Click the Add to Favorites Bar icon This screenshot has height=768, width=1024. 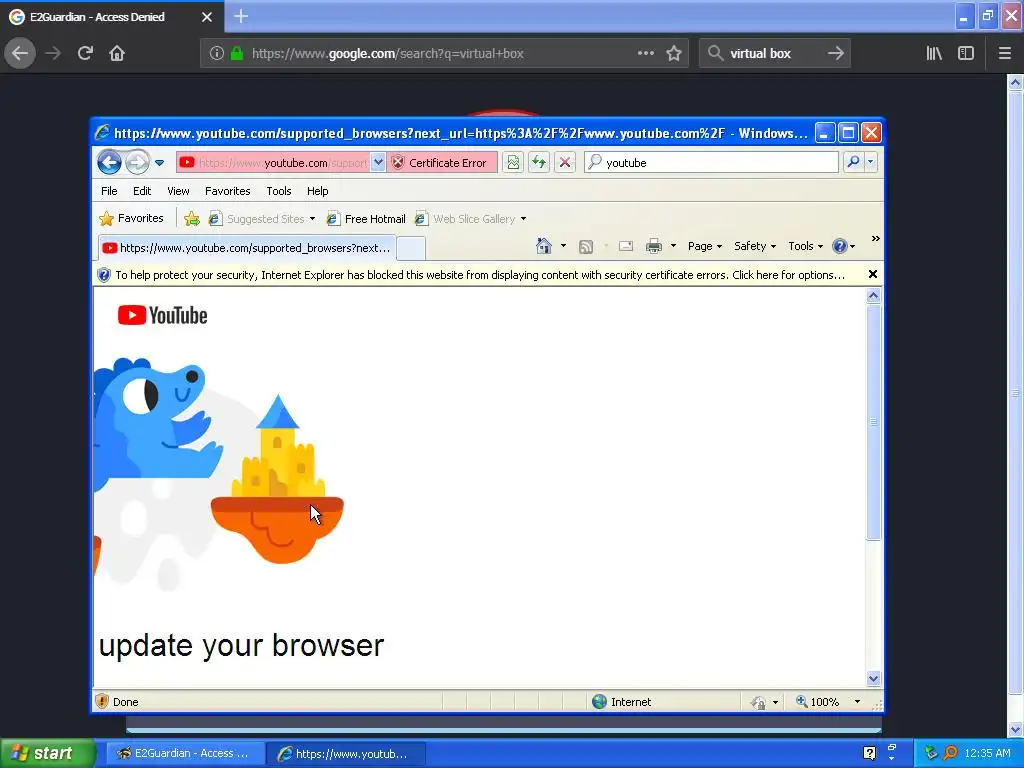191,219
